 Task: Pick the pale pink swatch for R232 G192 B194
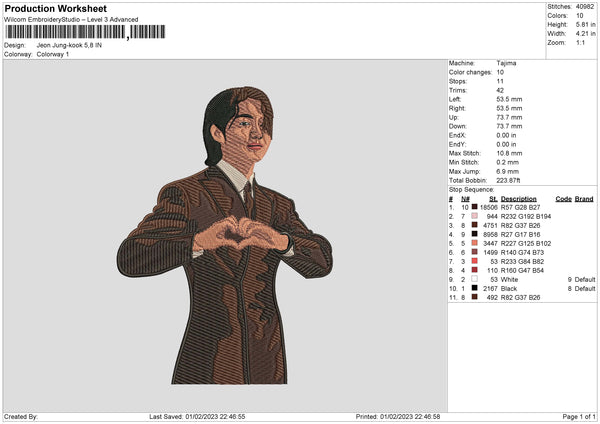[x=474, y=216]
